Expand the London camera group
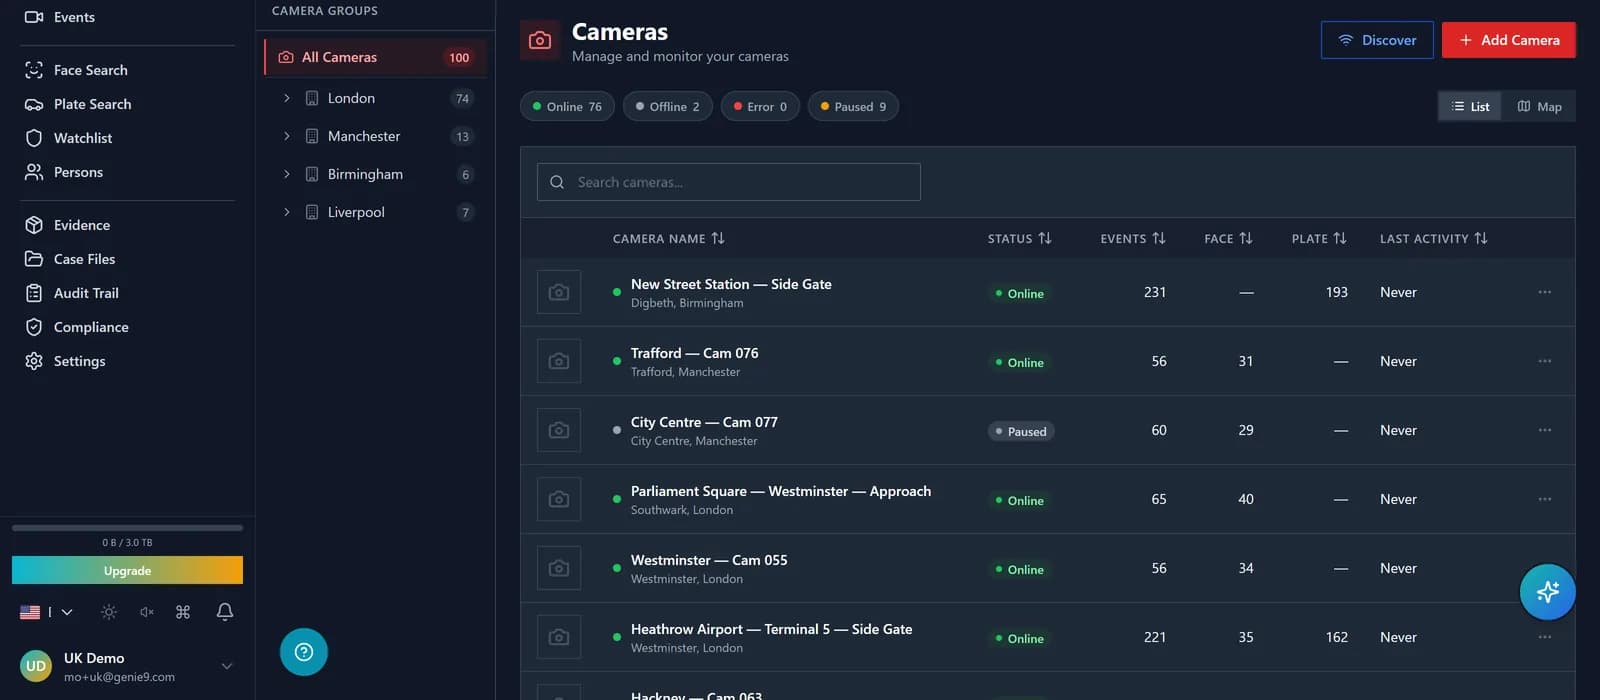The width and height of the screenshot is (1600, 700). (x=287, y=98)
